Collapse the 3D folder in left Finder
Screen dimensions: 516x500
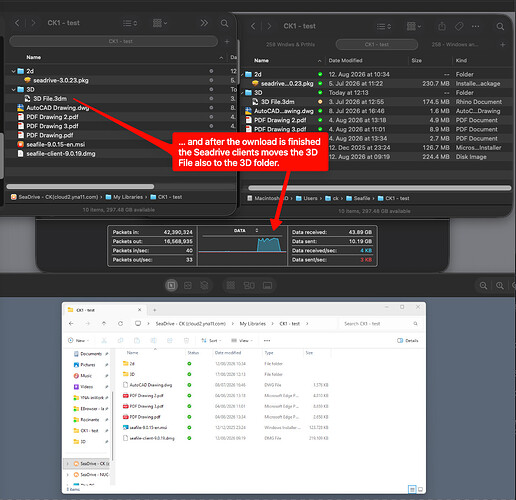[13, 89]
